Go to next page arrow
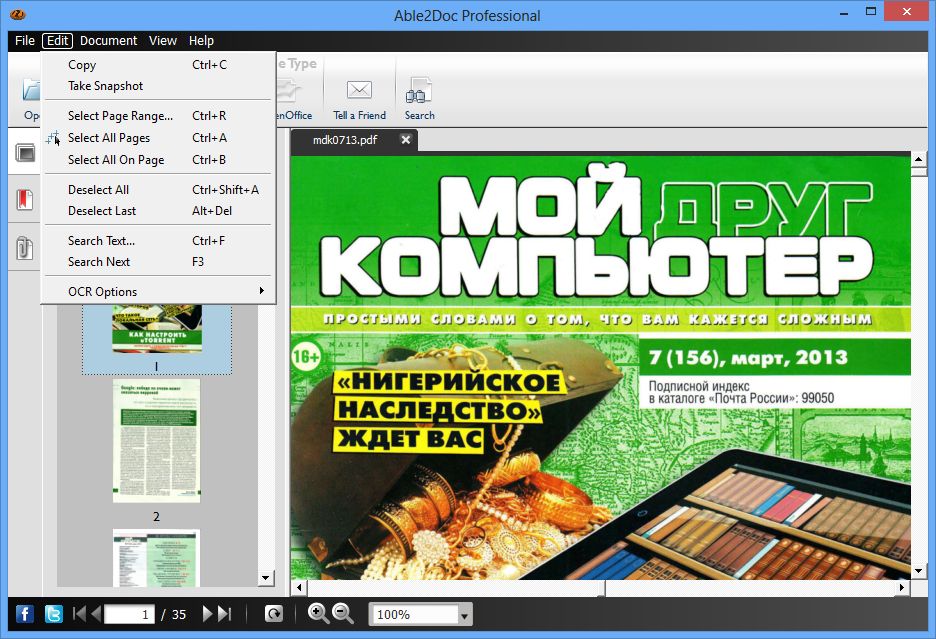 [207, 613]
